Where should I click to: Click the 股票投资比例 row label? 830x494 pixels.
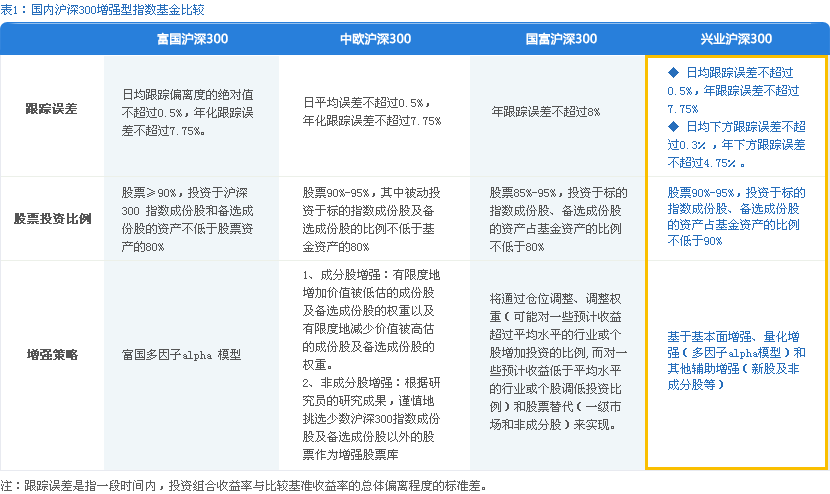click(x=52, y=219)
